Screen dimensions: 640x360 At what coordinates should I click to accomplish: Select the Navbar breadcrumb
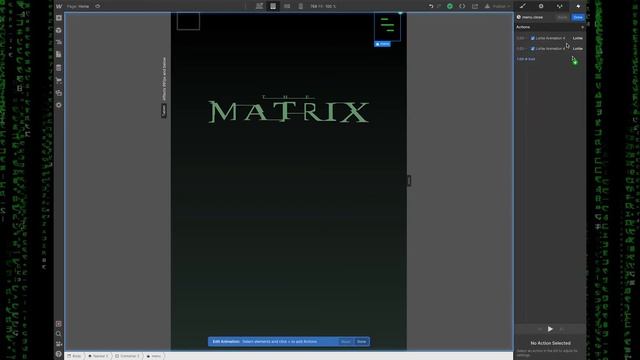point(98,356)
